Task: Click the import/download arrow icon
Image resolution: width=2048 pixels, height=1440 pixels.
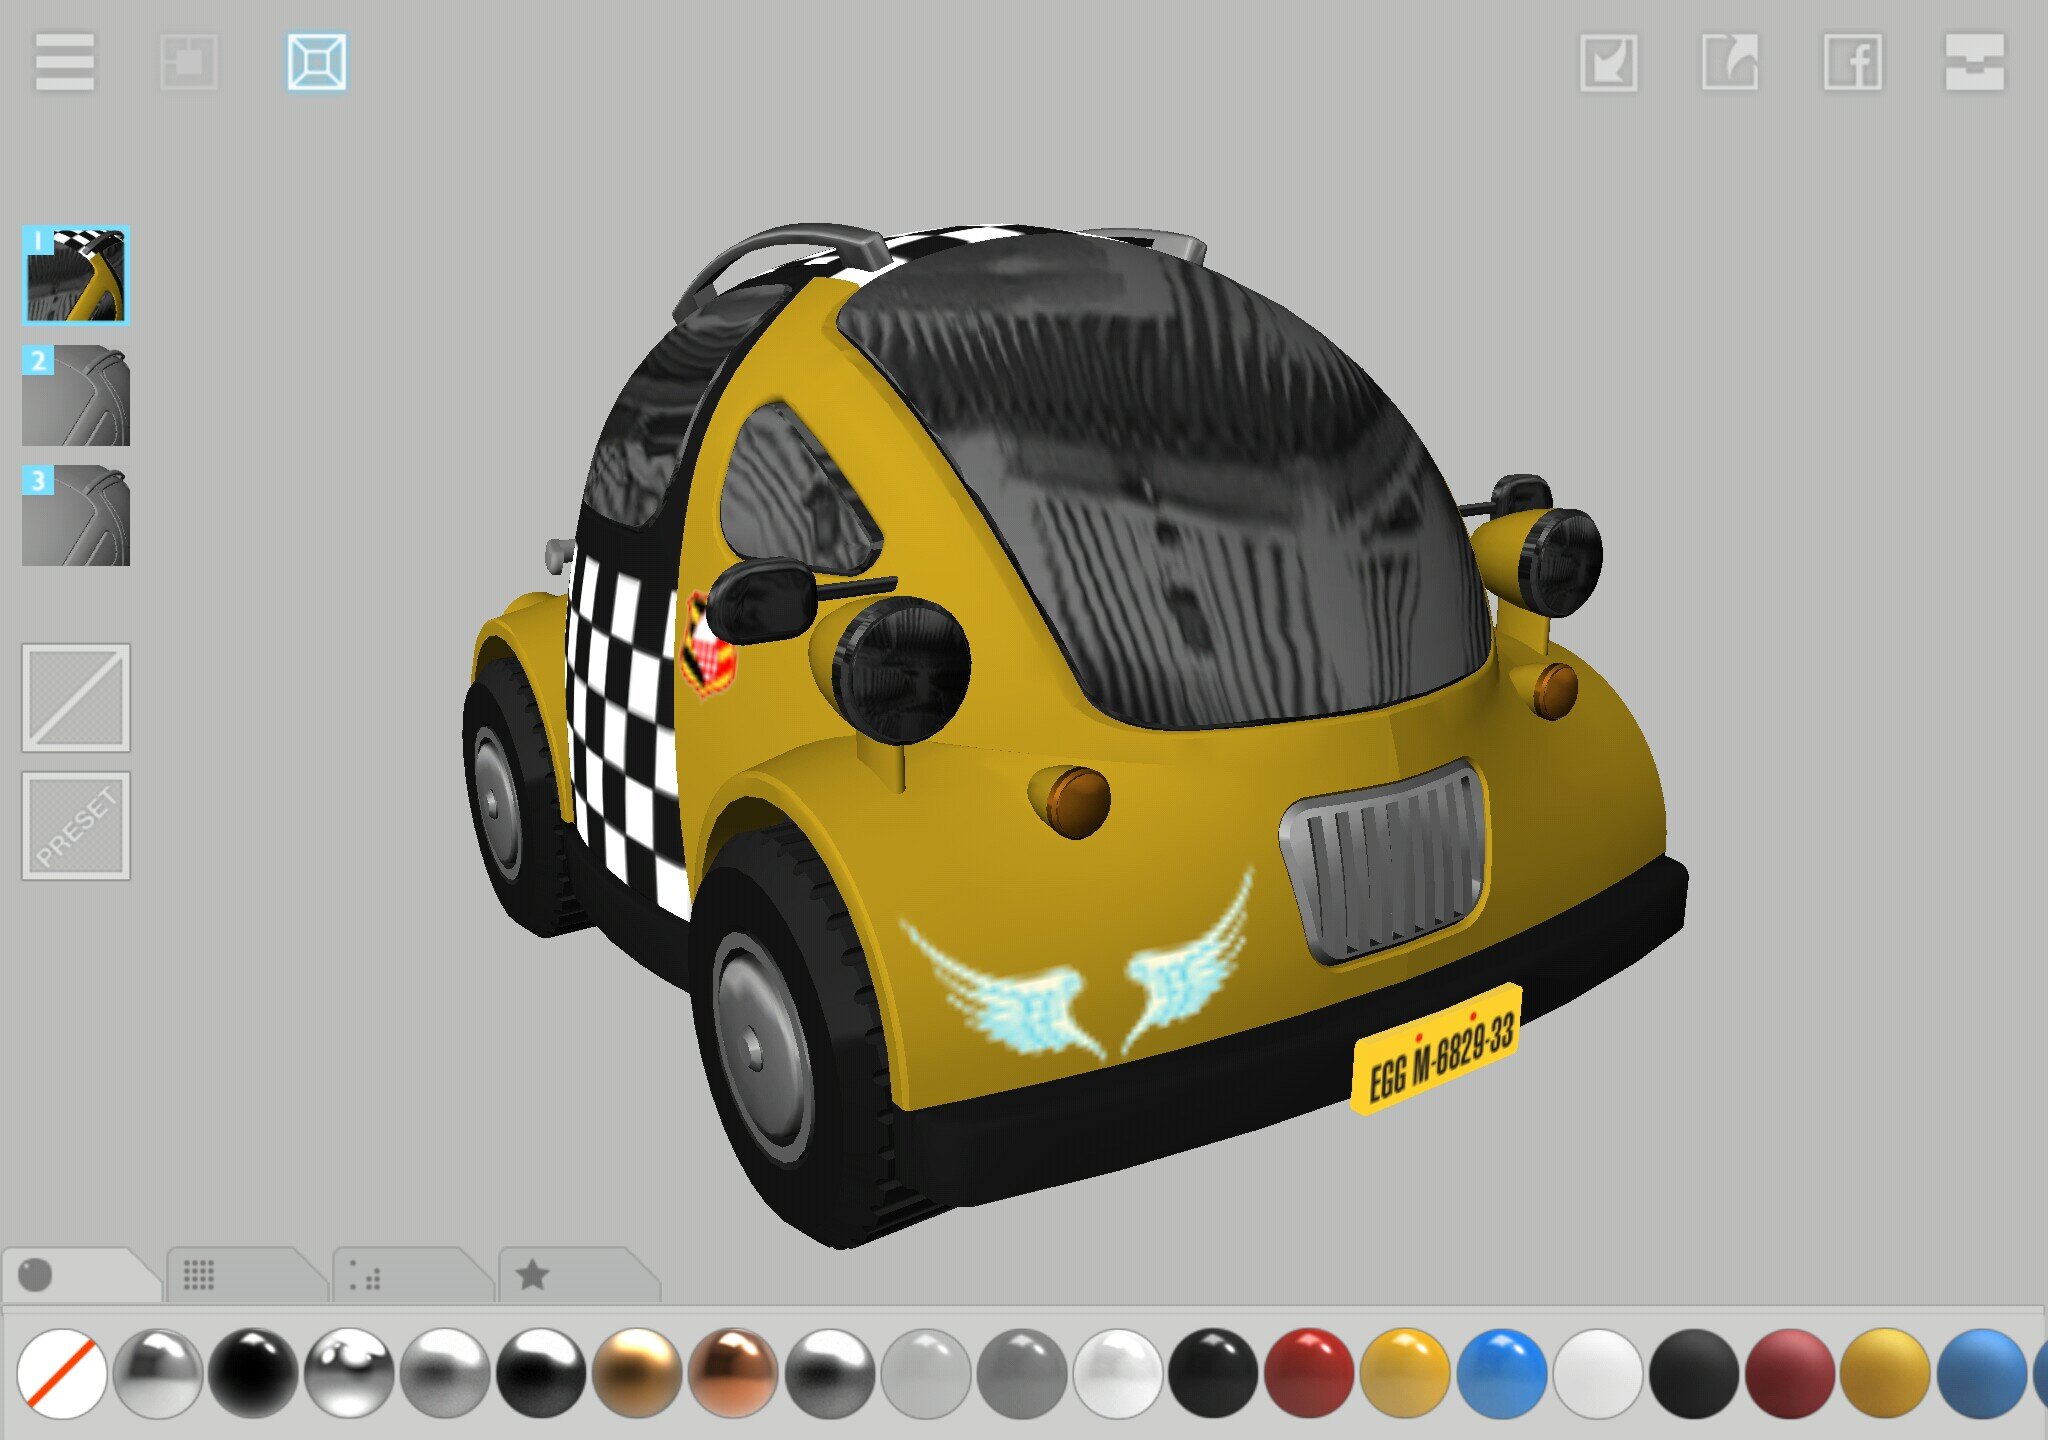Action: pos(1608,63)
